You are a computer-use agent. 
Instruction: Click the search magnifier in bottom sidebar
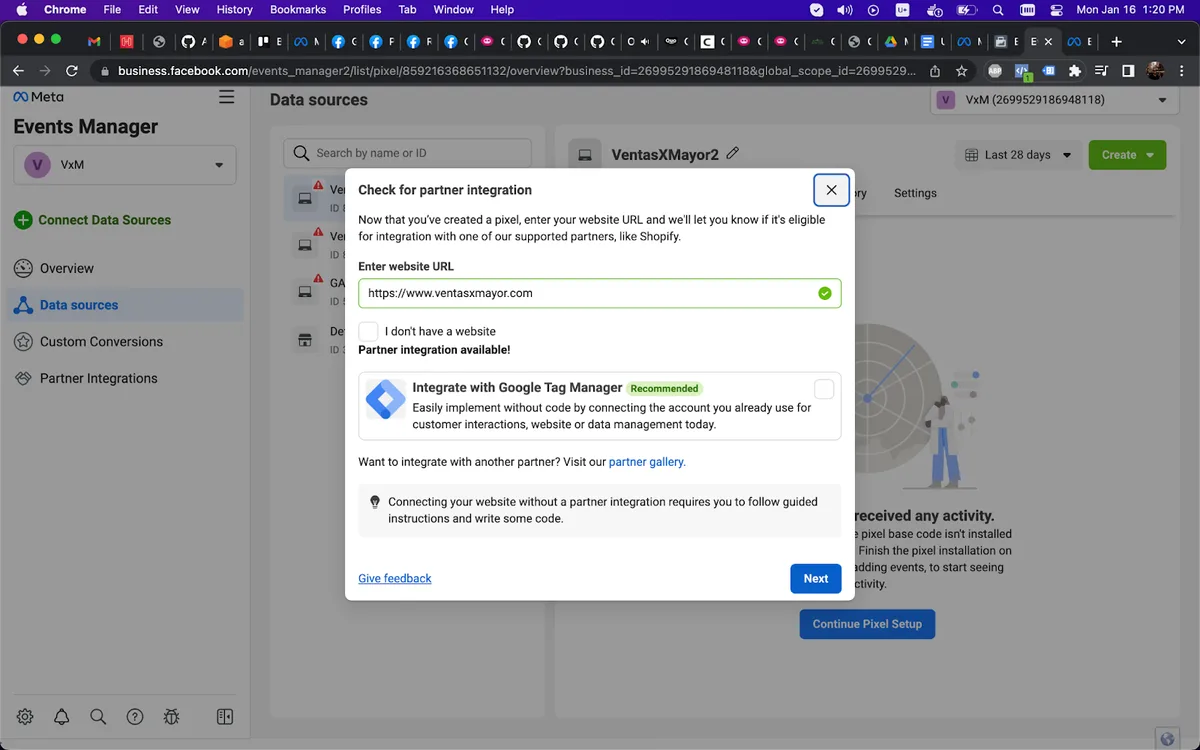click(x=98, y=716)
